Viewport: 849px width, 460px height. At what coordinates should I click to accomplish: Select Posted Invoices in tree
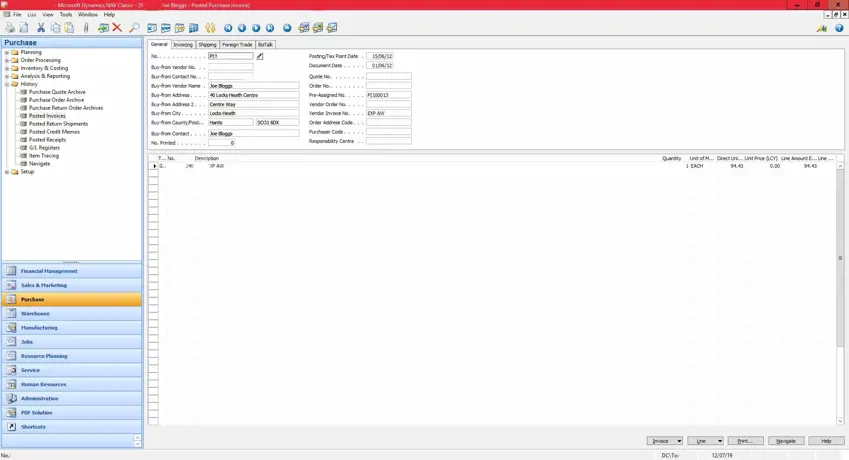47,116
